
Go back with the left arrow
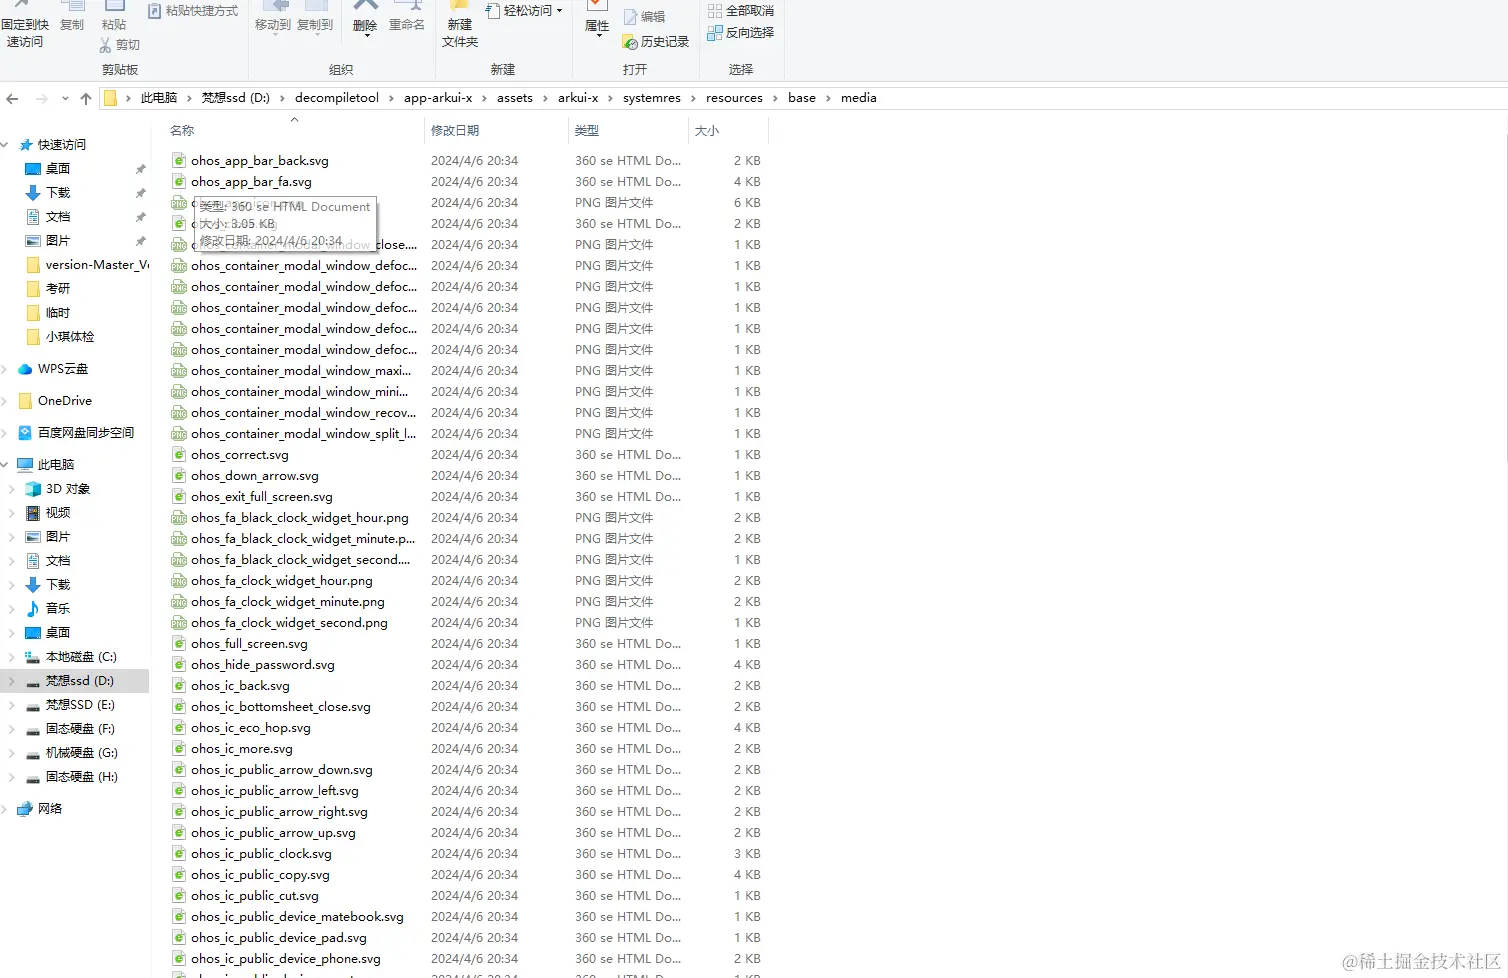click(12, 98)
